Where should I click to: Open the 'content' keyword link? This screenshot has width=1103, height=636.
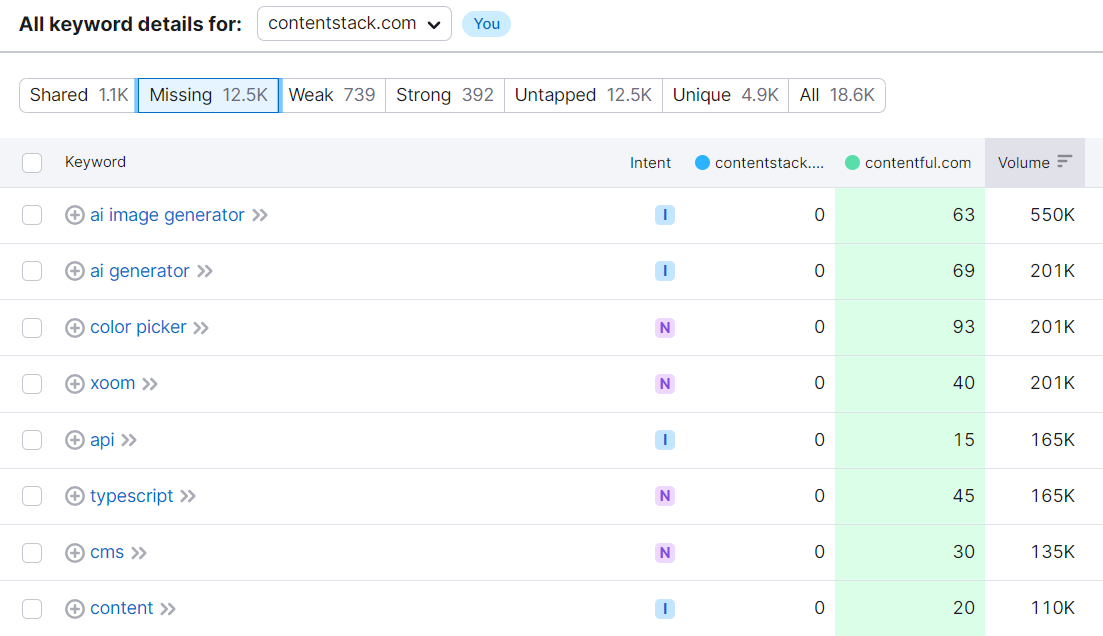(x=122, y=608)
